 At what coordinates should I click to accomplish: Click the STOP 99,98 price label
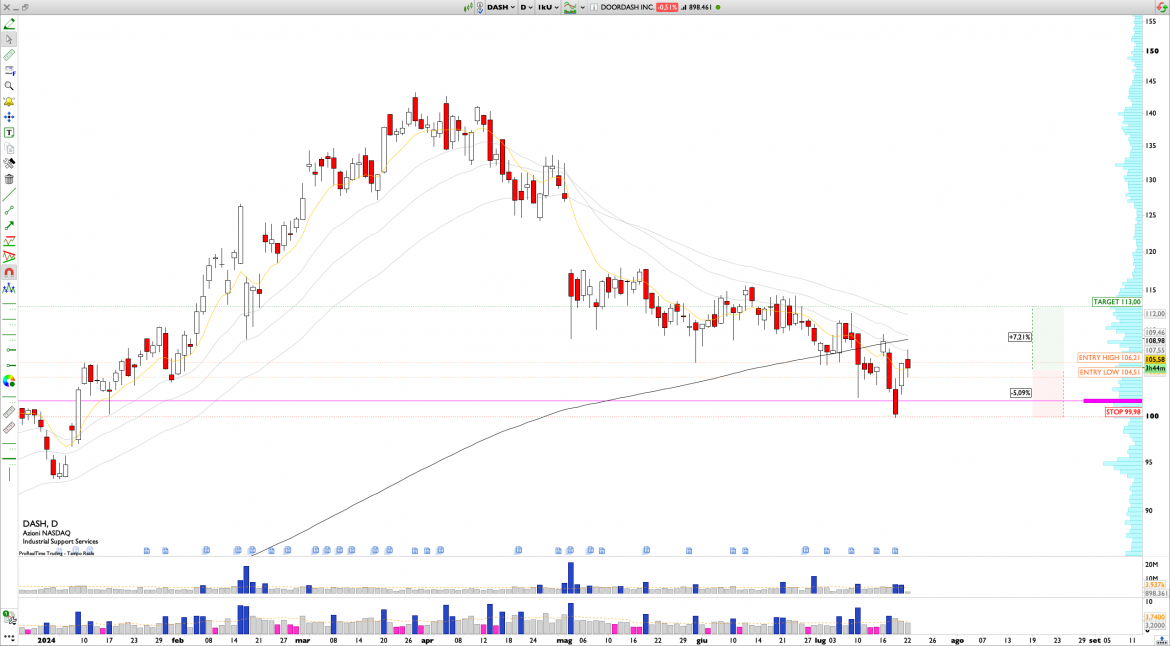click(1122, 412)
